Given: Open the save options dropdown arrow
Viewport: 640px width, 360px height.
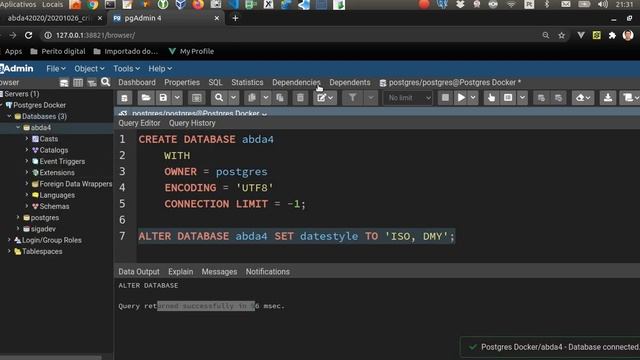Looking at the screenshot, I should point(177,98).
